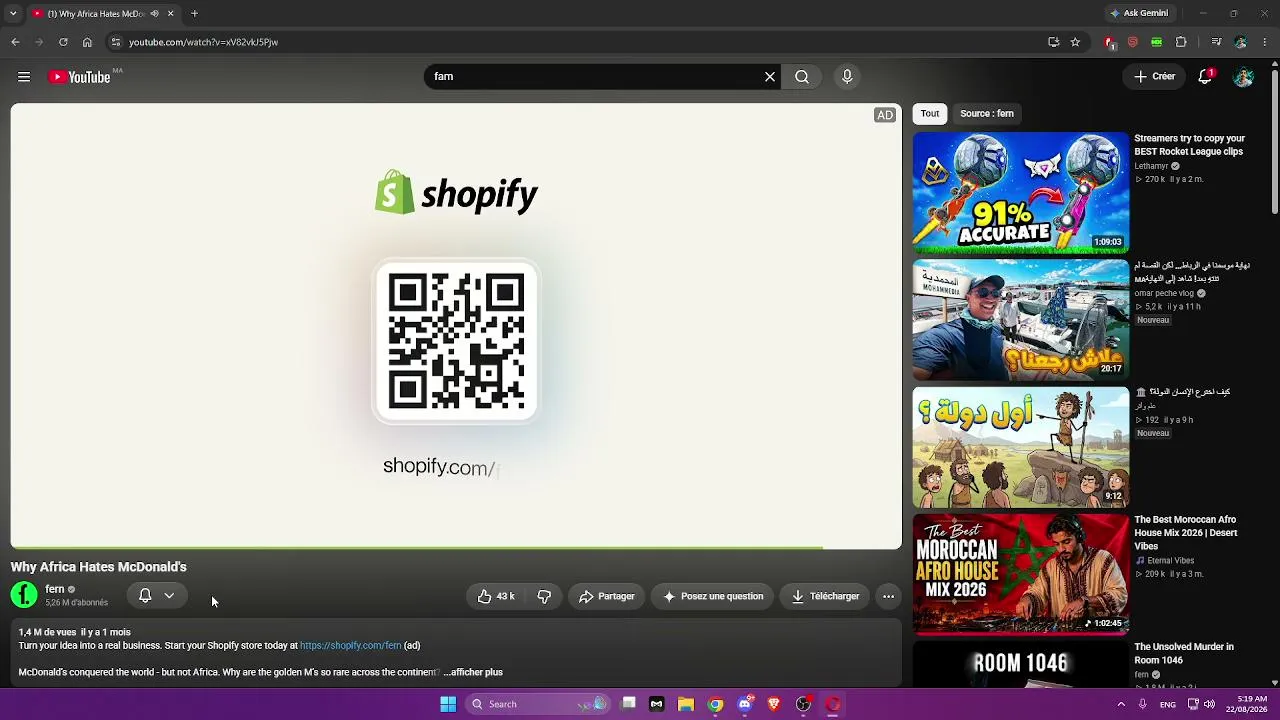1280x720 pixels.
Task: Open the YouTube guide hamburger menu
Action: tap(24, 77)
